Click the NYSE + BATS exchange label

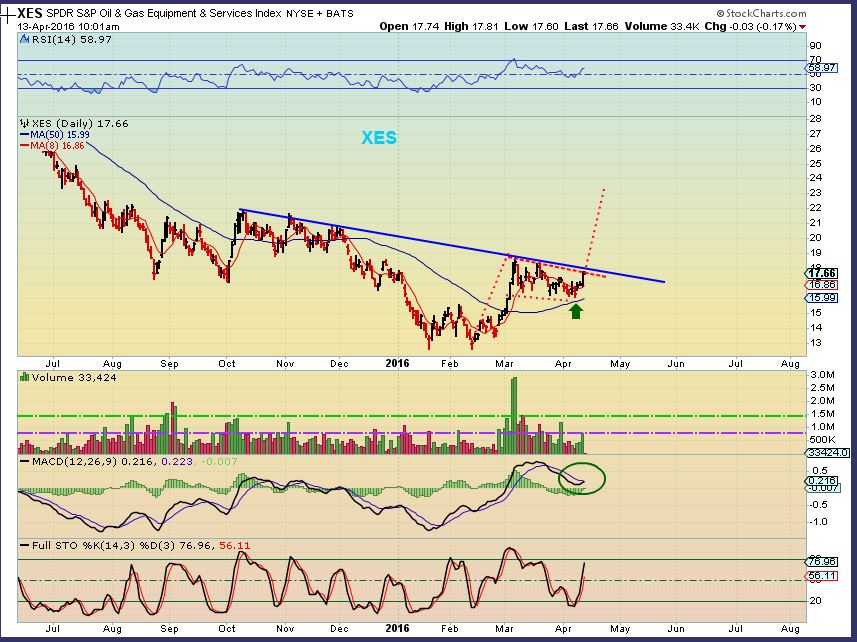click(x=320, y=14)
